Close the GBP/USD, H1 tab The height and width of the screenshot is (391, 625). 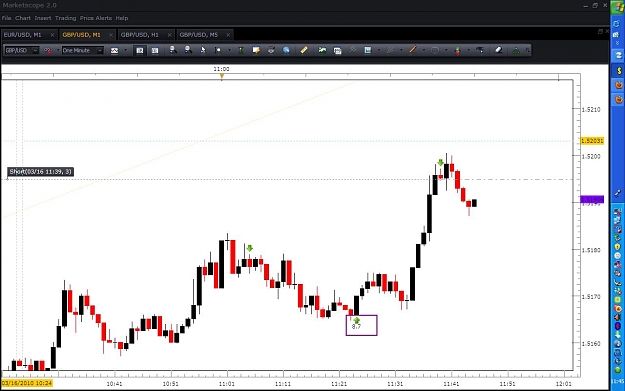(x=169, y=35)
